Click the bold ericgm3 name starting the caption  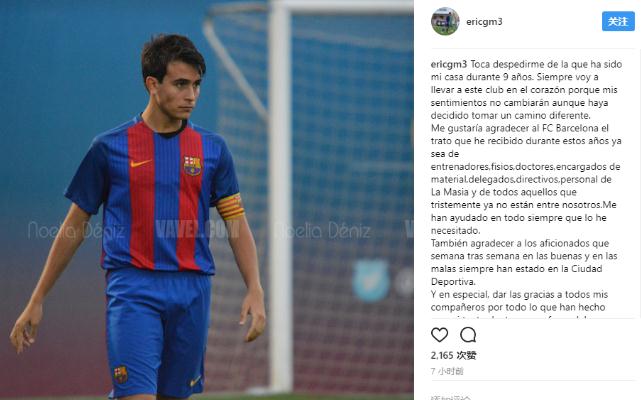click(x=449, y=64)
